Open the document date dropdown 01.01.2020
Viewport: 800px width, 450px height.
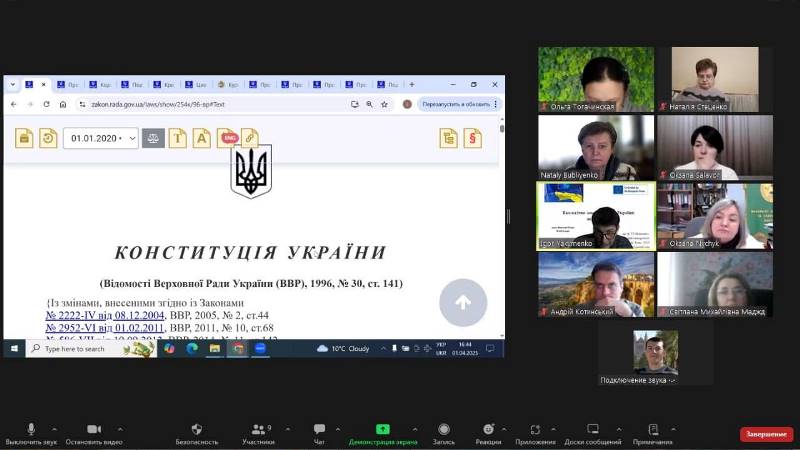[x=101, y=138]
